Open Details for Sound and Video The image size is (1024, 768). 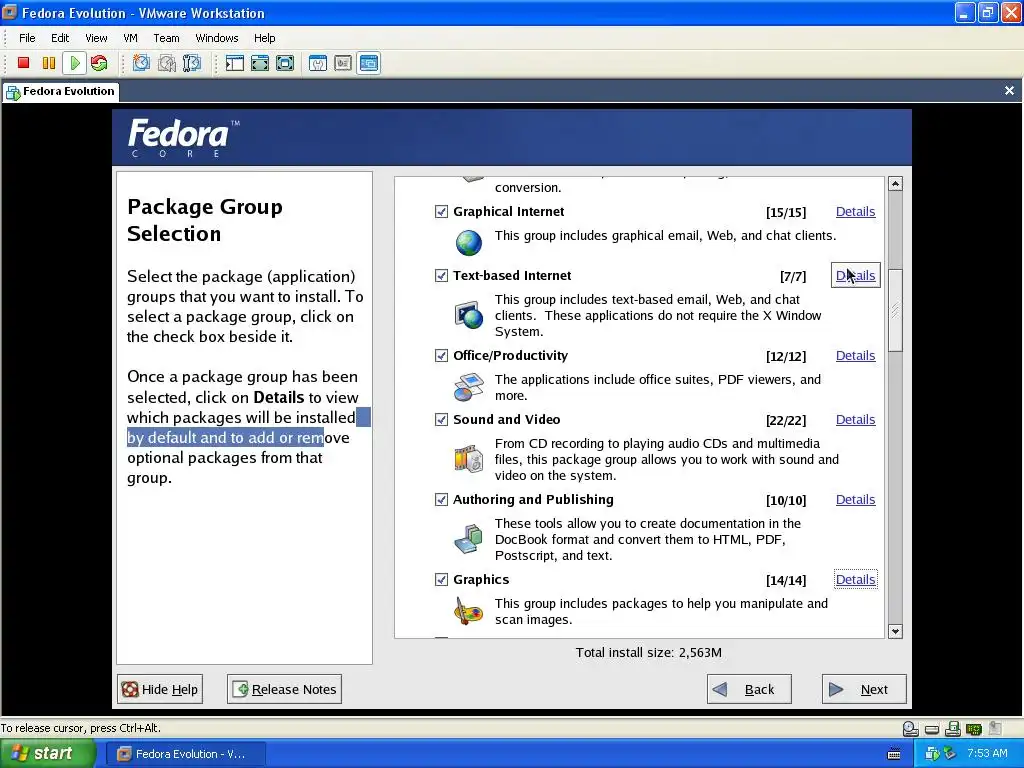856,419
